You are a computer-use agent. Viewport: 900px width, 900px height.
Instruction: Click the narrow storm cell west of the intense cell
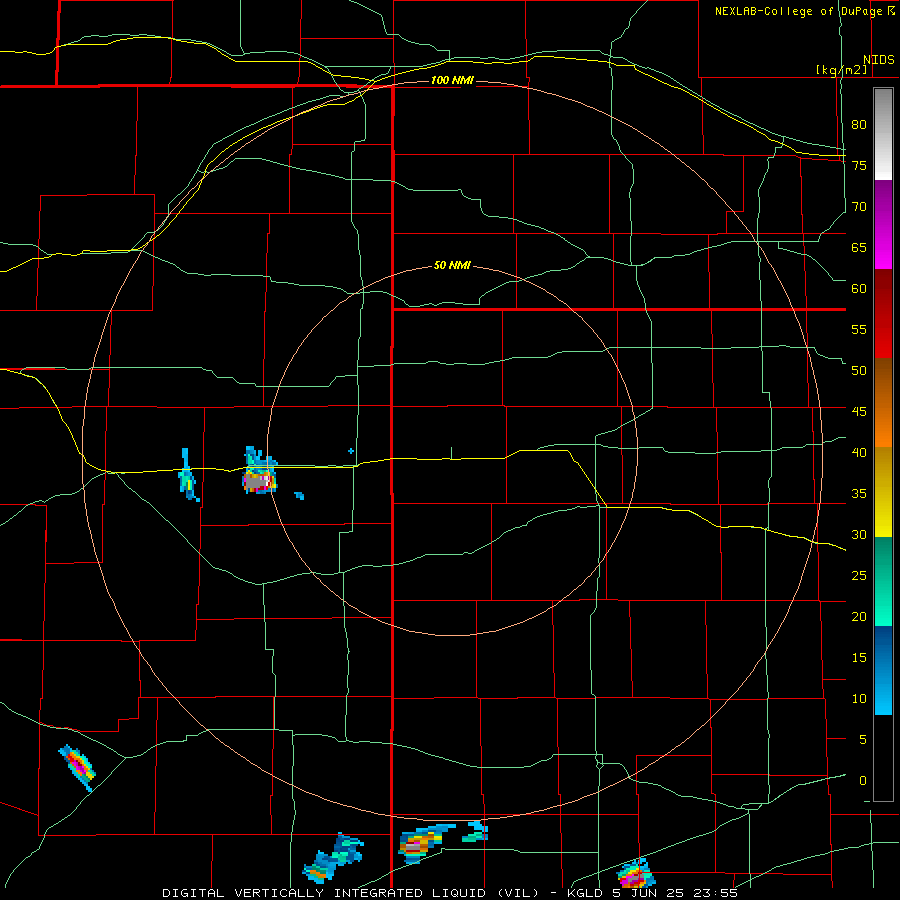point(188,475)
